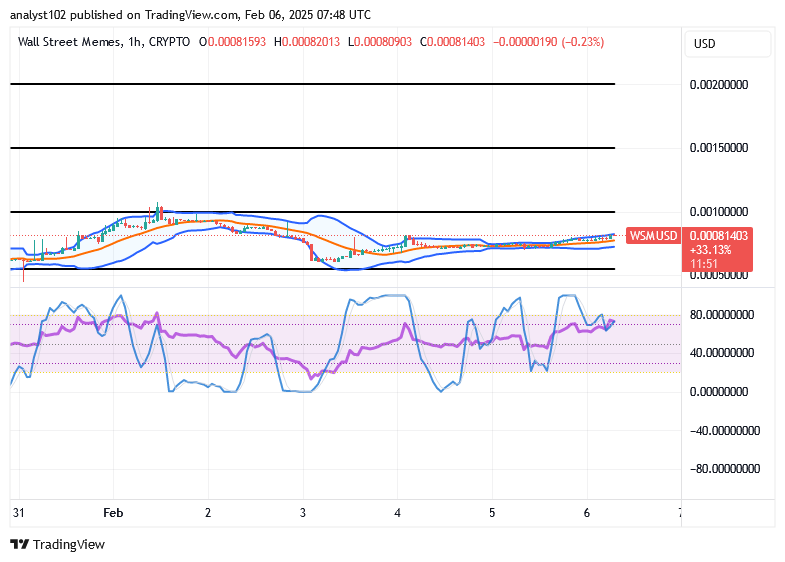Click the change percentage (−0.23%)
The width and height of the screenshot is (785, 562).
(583, 42)
